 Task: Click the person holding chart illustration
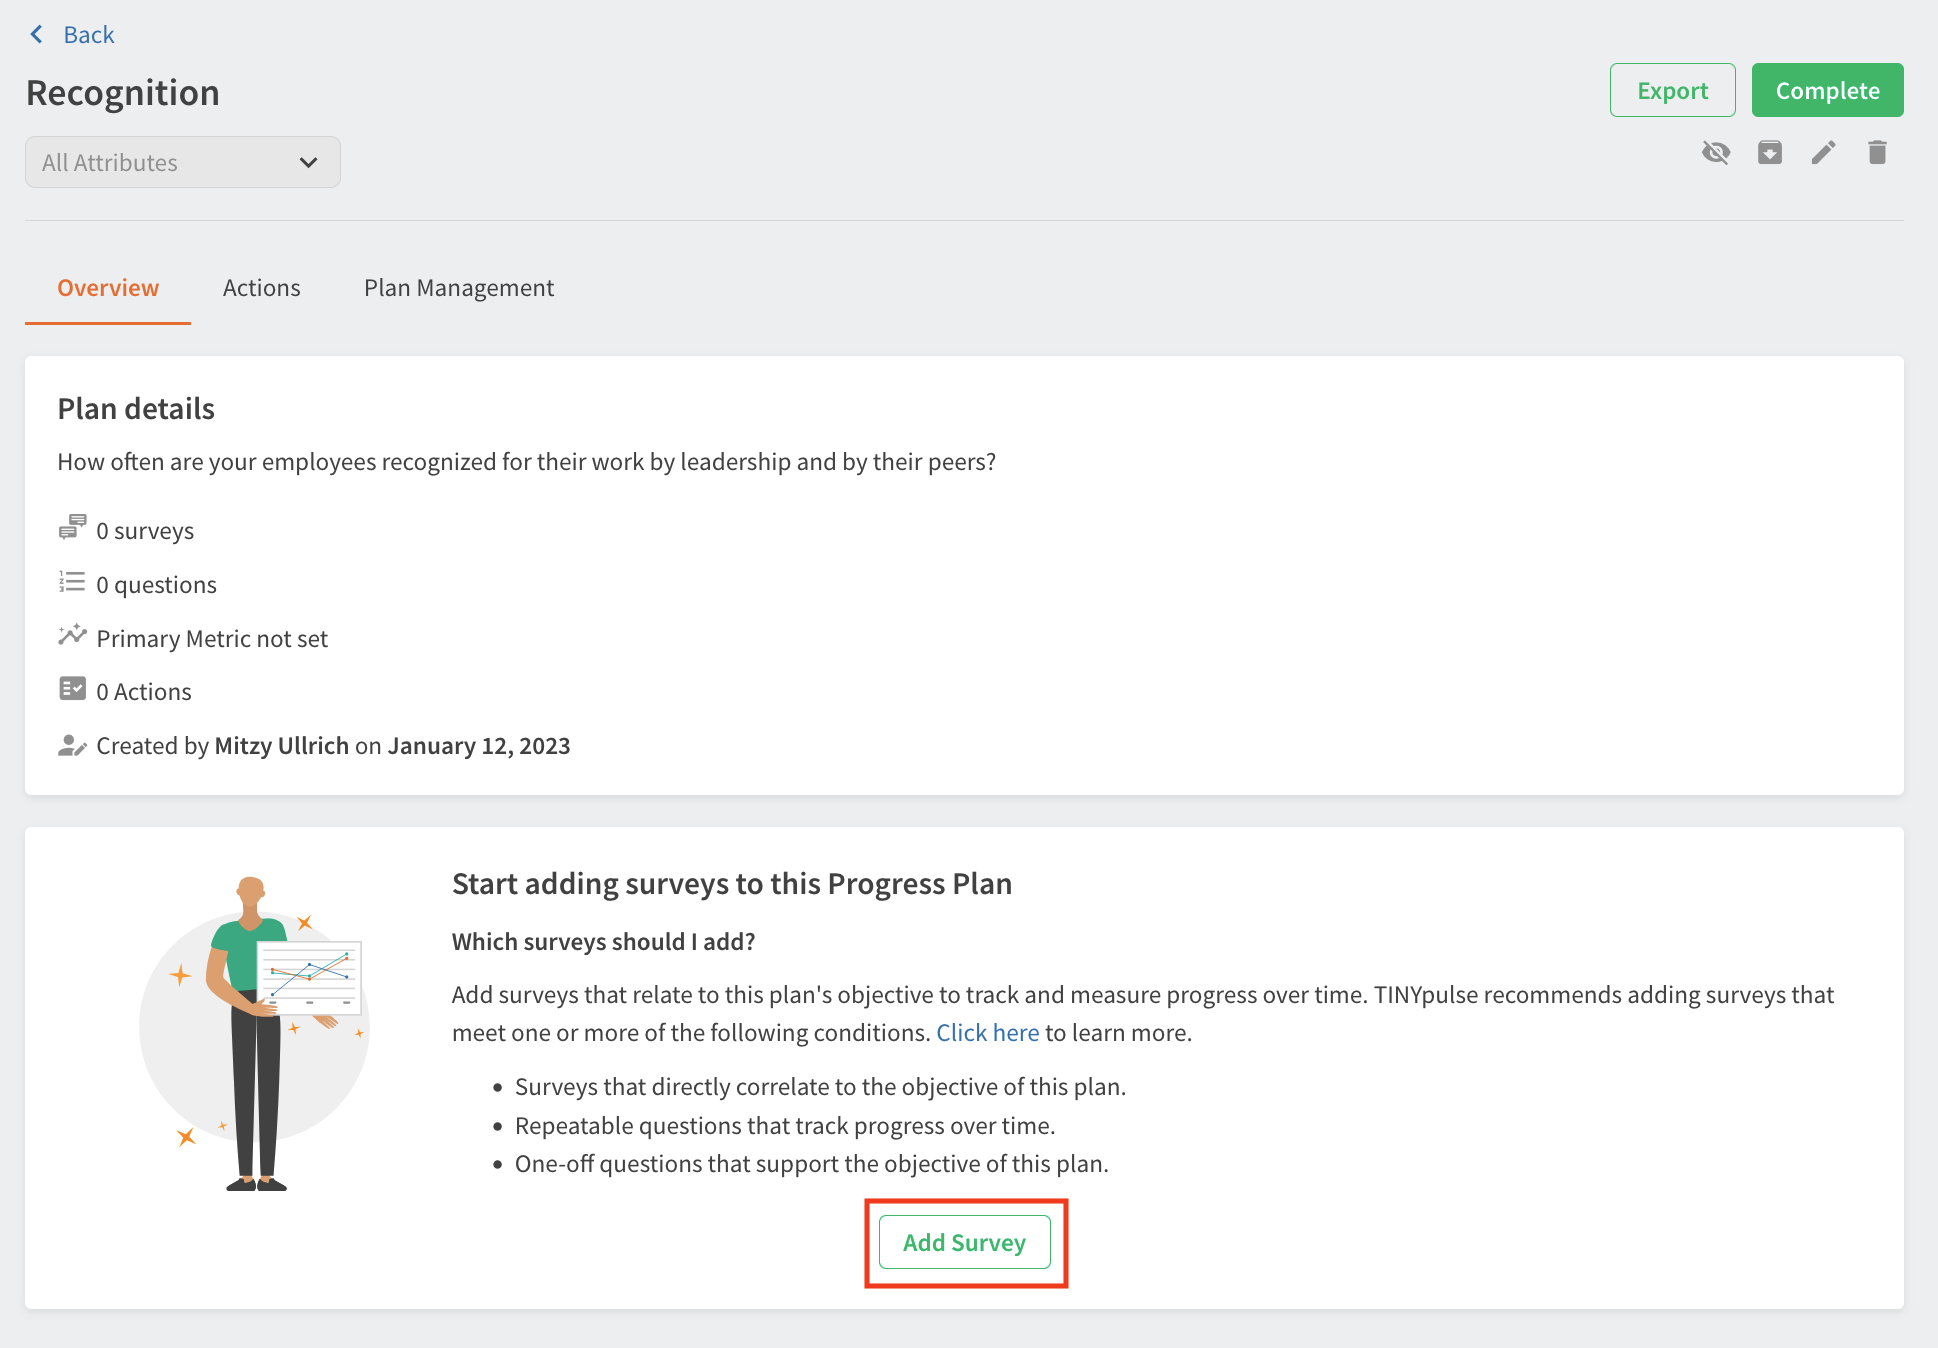256,1030
